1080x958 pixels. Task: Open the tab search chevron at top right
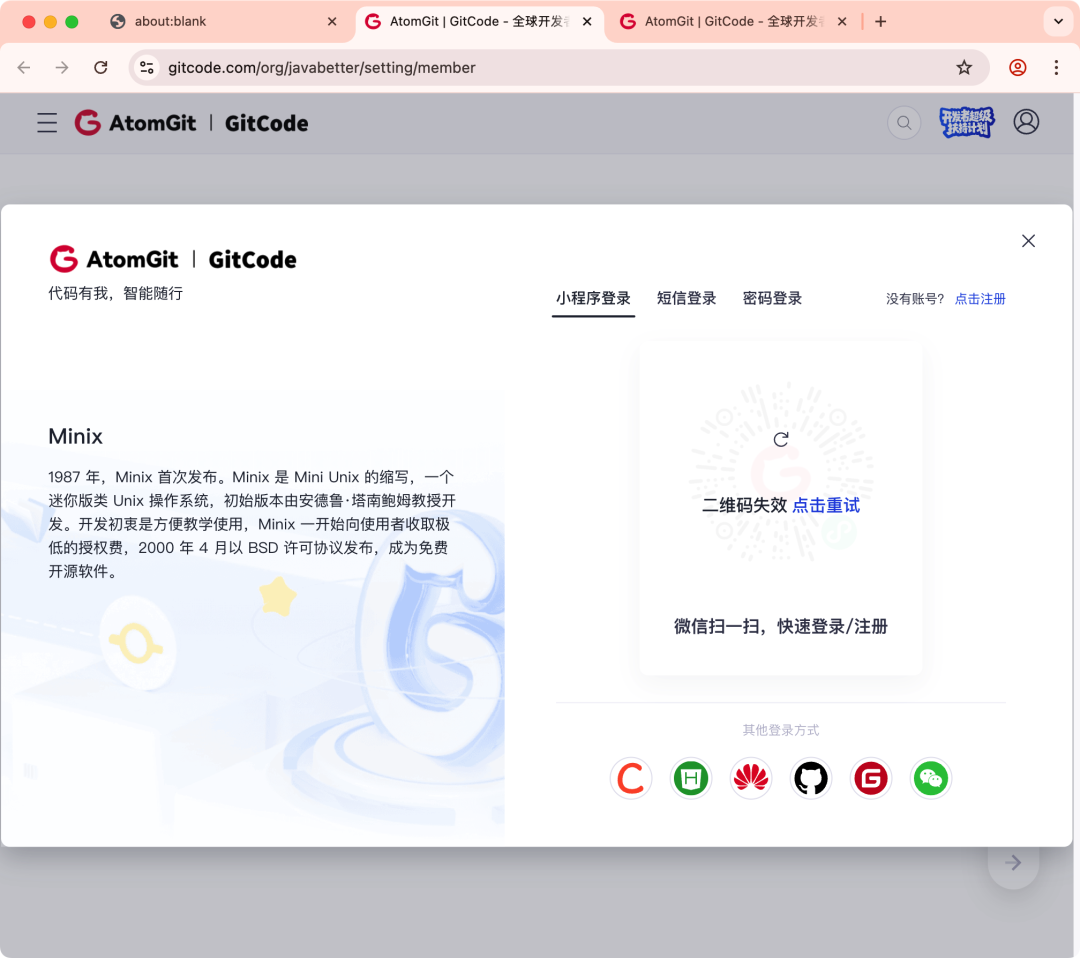1057,21
